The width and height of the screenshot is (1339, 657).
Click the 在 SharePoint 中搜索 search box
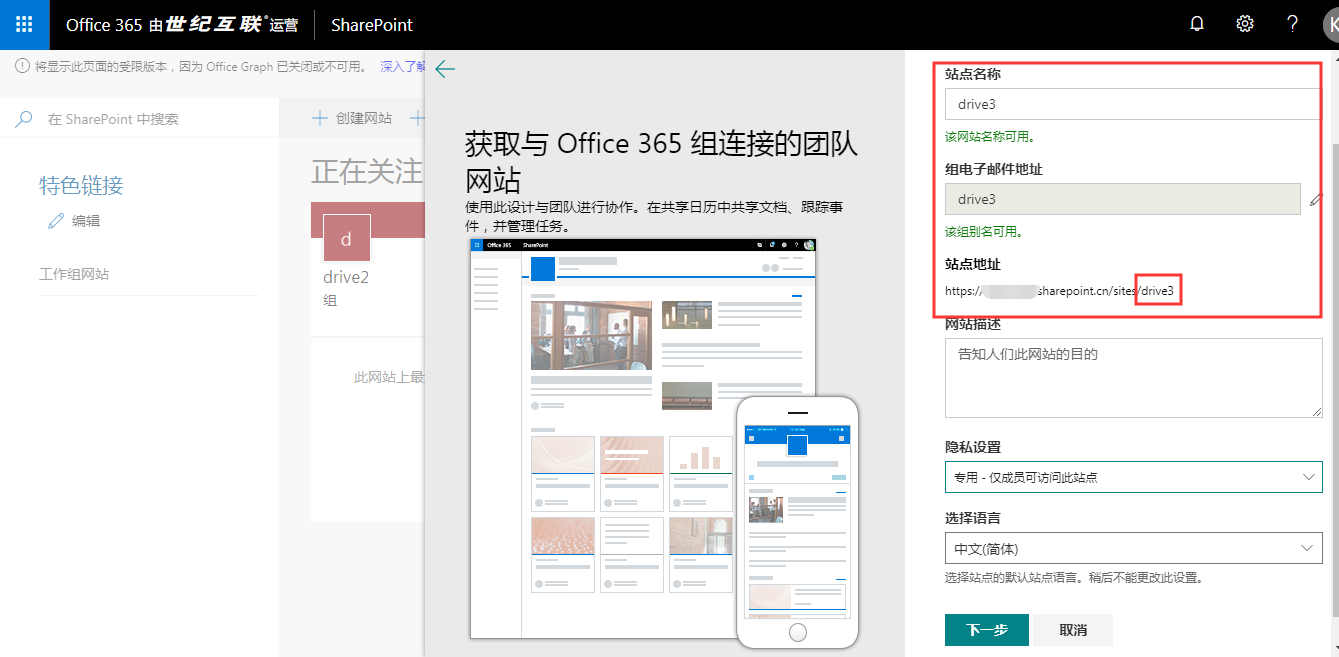tap(150, 120)
